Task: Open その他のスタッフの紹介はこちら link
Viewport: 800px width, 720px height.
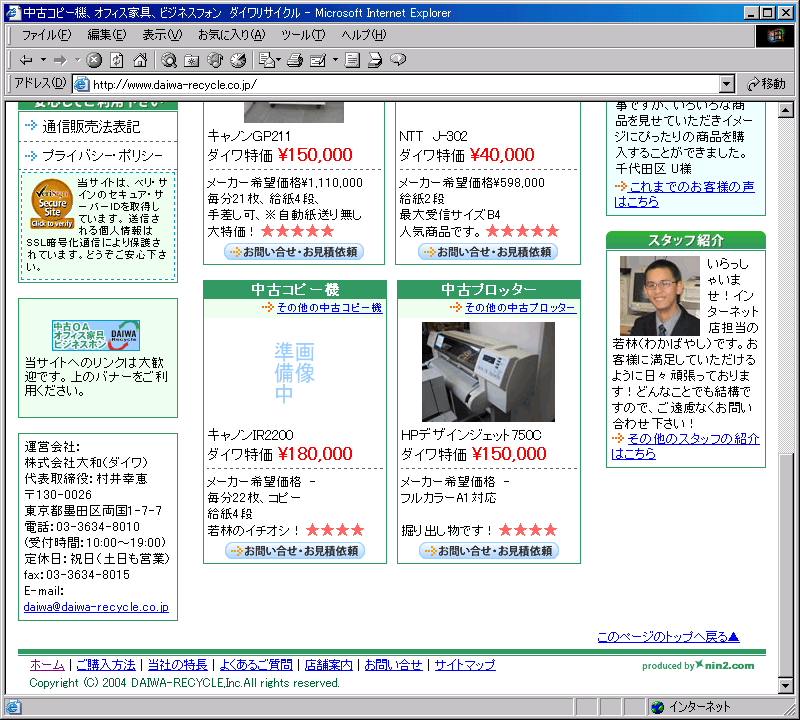Action: [685, 446]
